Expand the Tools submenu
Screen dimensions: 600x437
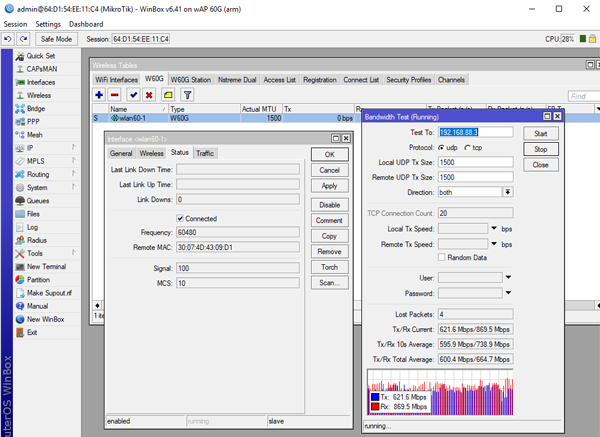(73, 253)
